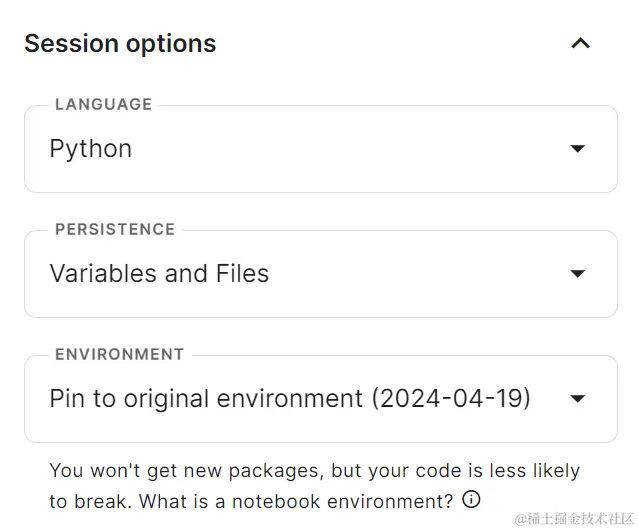Click the Environment dropdown arrow

(577, 399)
